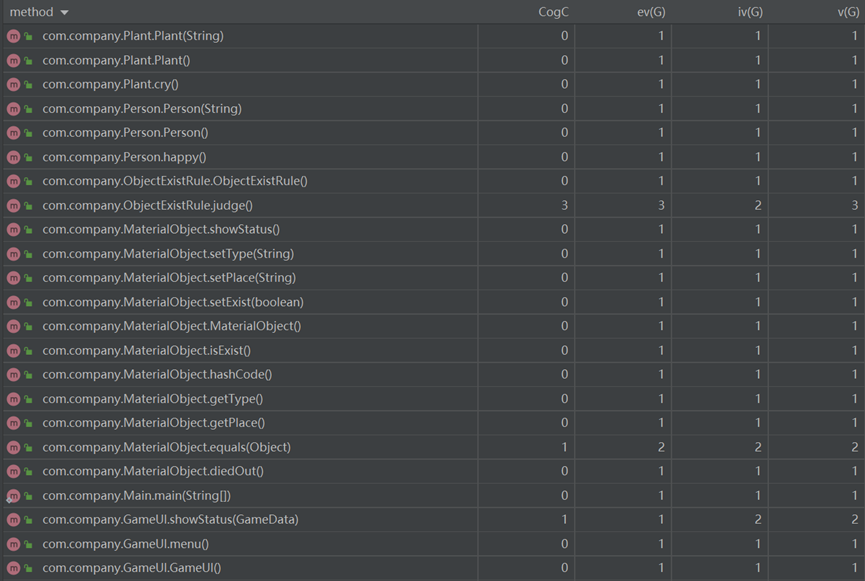
Task: Sort by the iv(G) column header
Action: point(749,12)
